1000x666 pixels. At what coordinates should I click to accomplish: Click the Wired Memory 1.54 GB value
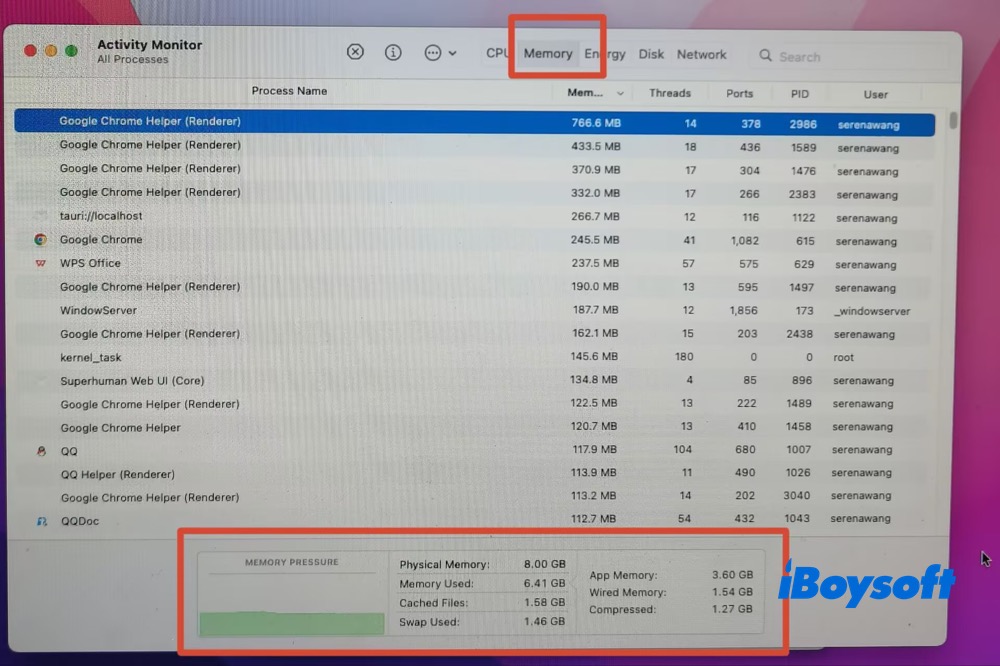pos(732,592)
